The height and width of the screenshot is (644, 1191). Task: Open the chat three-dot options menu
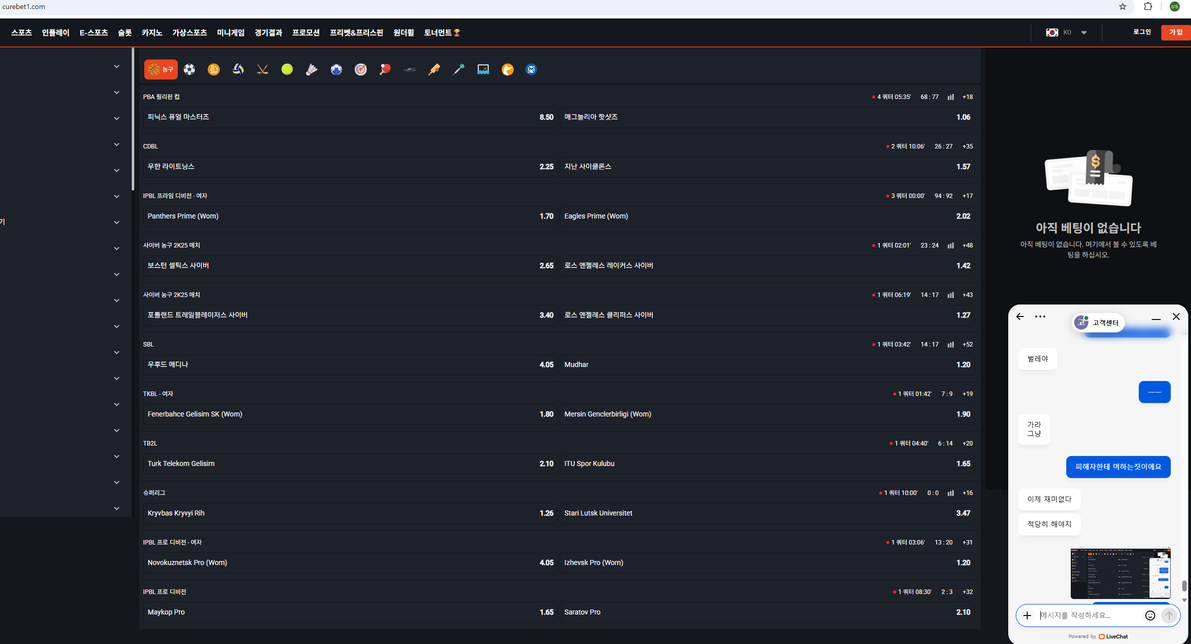tap(1040, 317)
